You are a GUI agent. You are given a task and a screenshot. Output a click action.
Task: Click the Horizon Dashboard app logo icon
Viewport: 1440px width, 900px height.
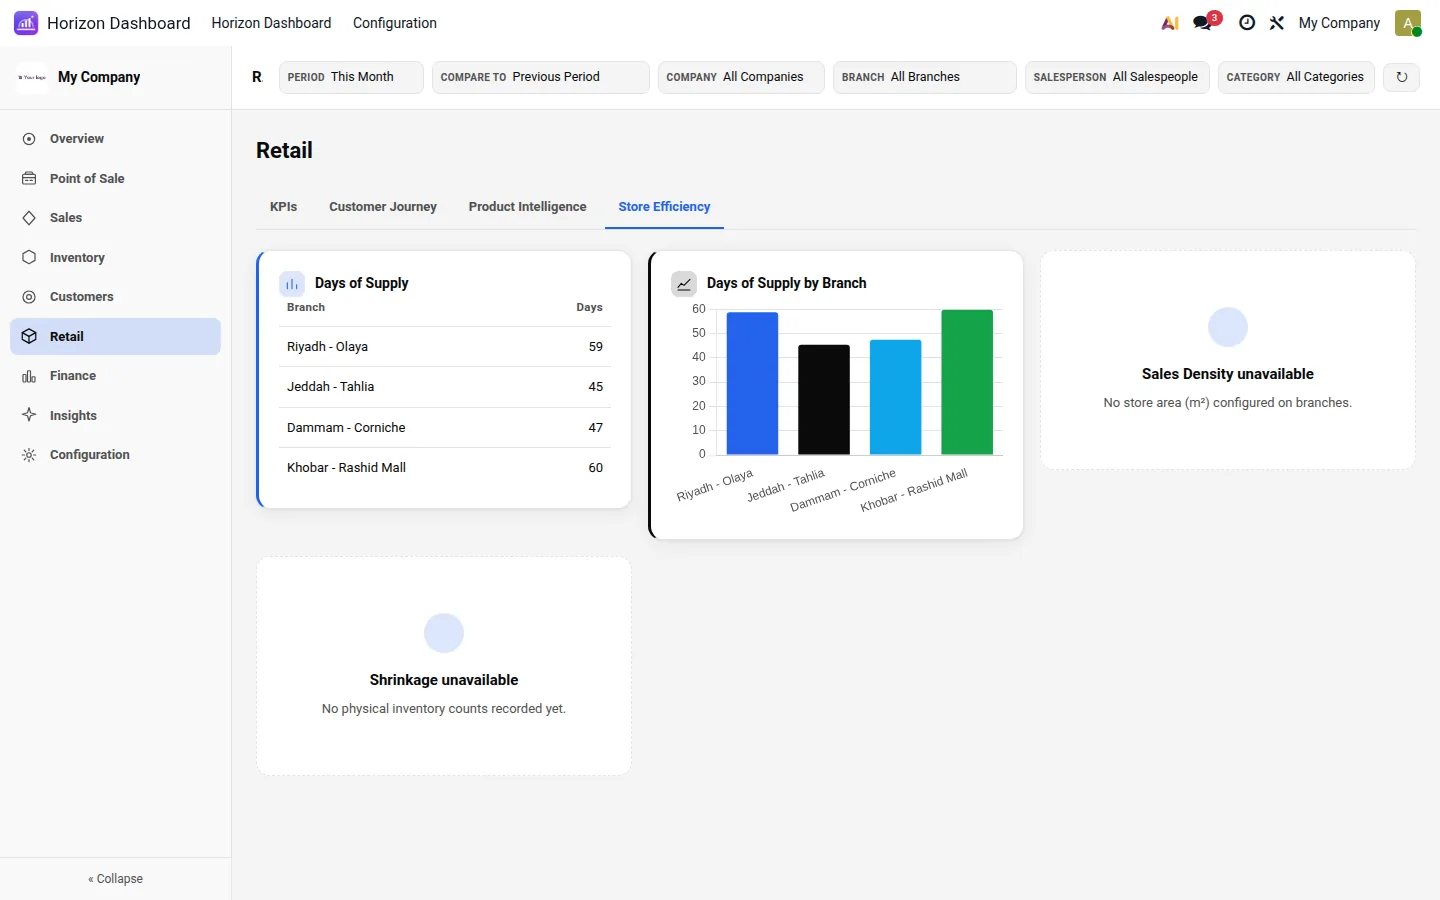point(26,23)
